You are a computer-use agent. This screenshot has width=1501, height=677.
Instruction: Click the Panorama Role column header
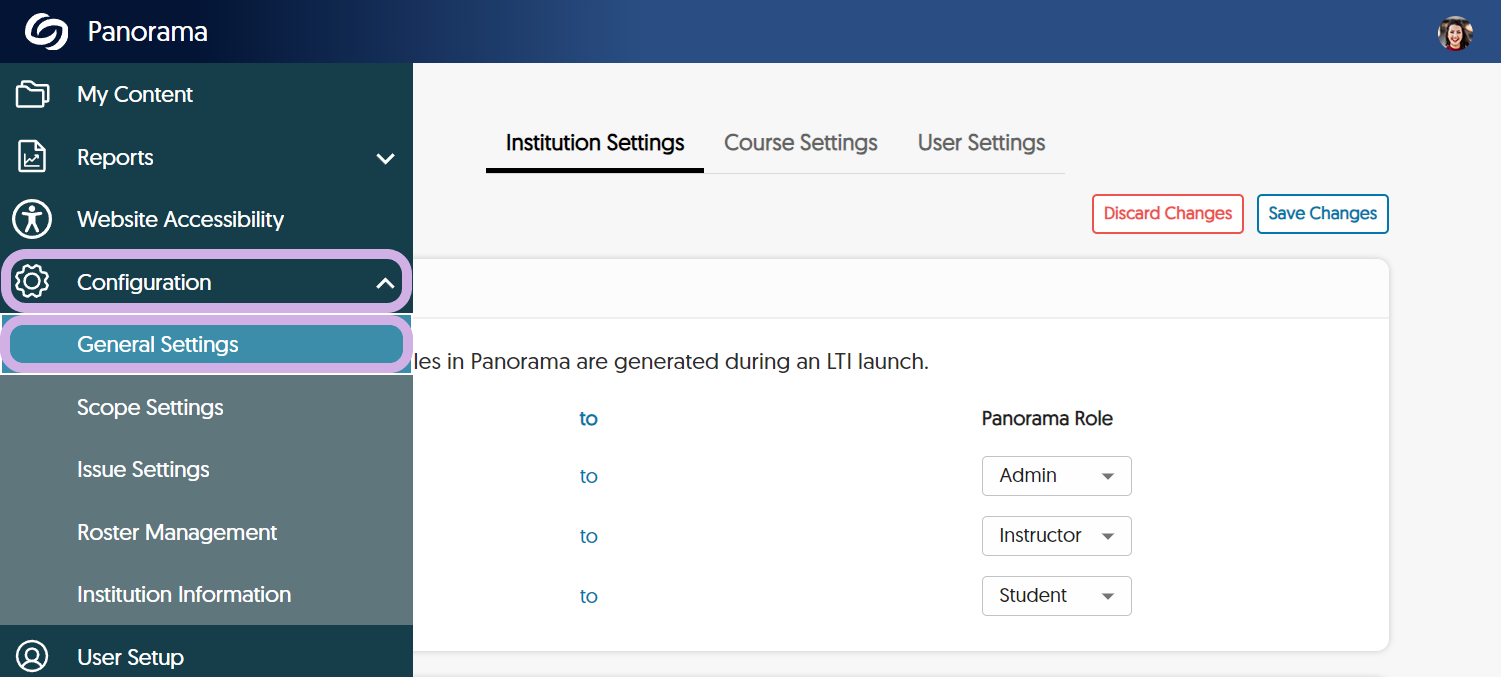pos(1047,419)
